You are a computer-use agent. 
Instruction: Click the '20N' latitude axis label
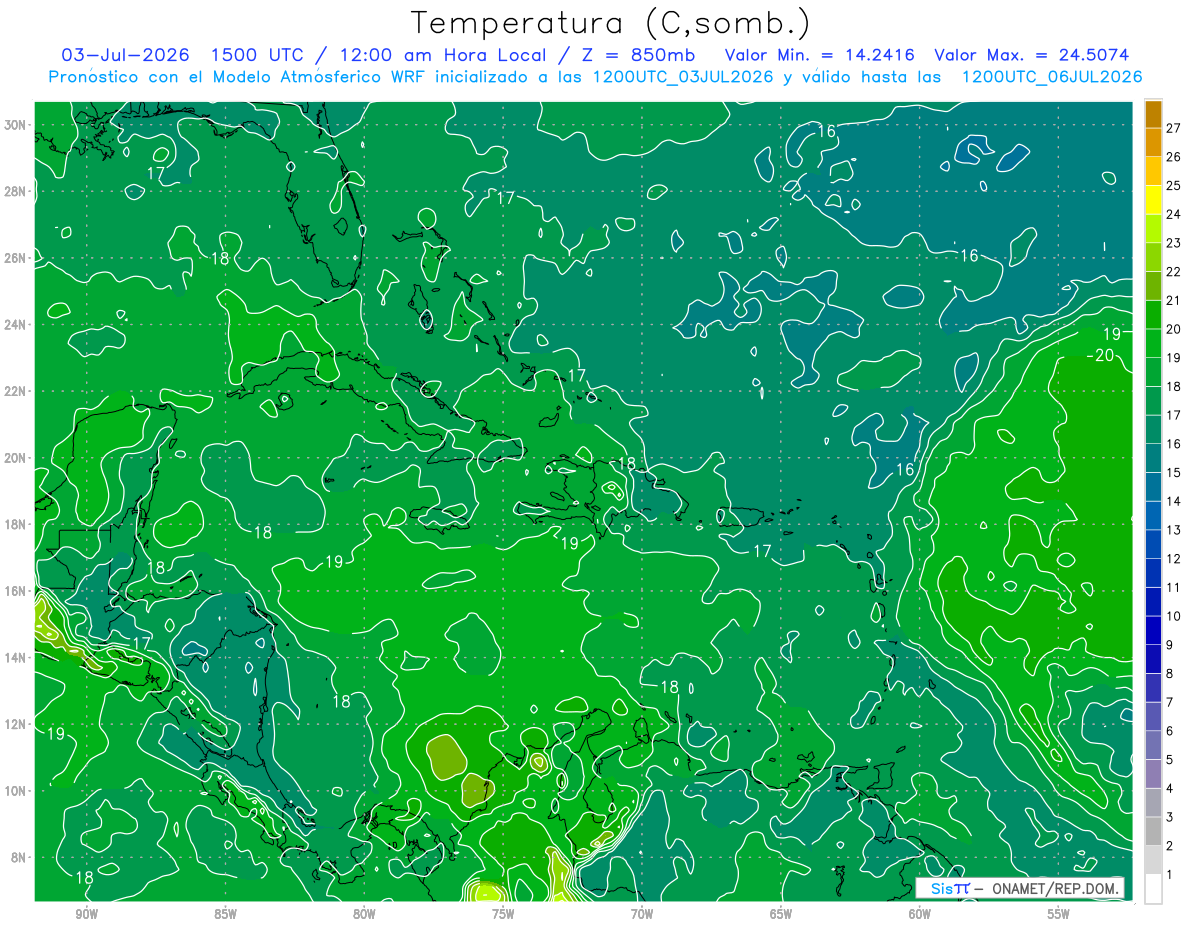[16, 458]
